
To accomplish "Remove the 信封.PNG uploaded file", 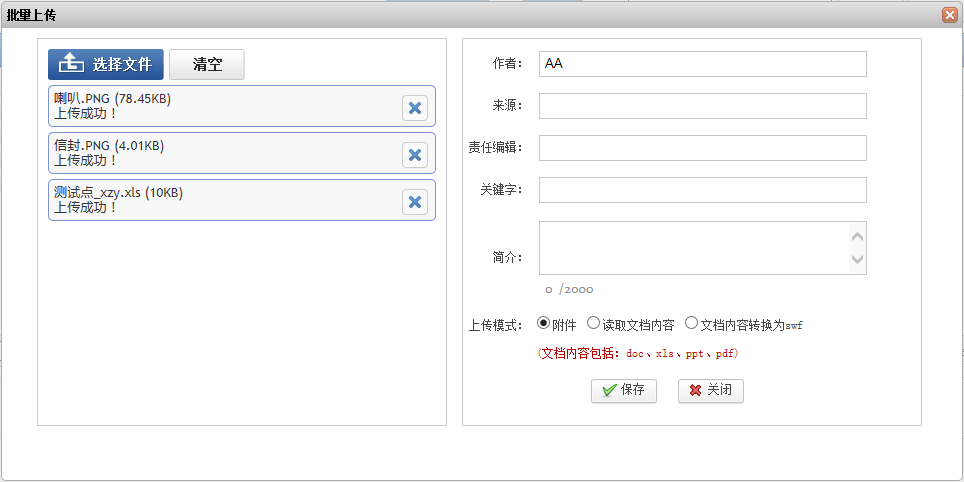I will click(415, 154).
